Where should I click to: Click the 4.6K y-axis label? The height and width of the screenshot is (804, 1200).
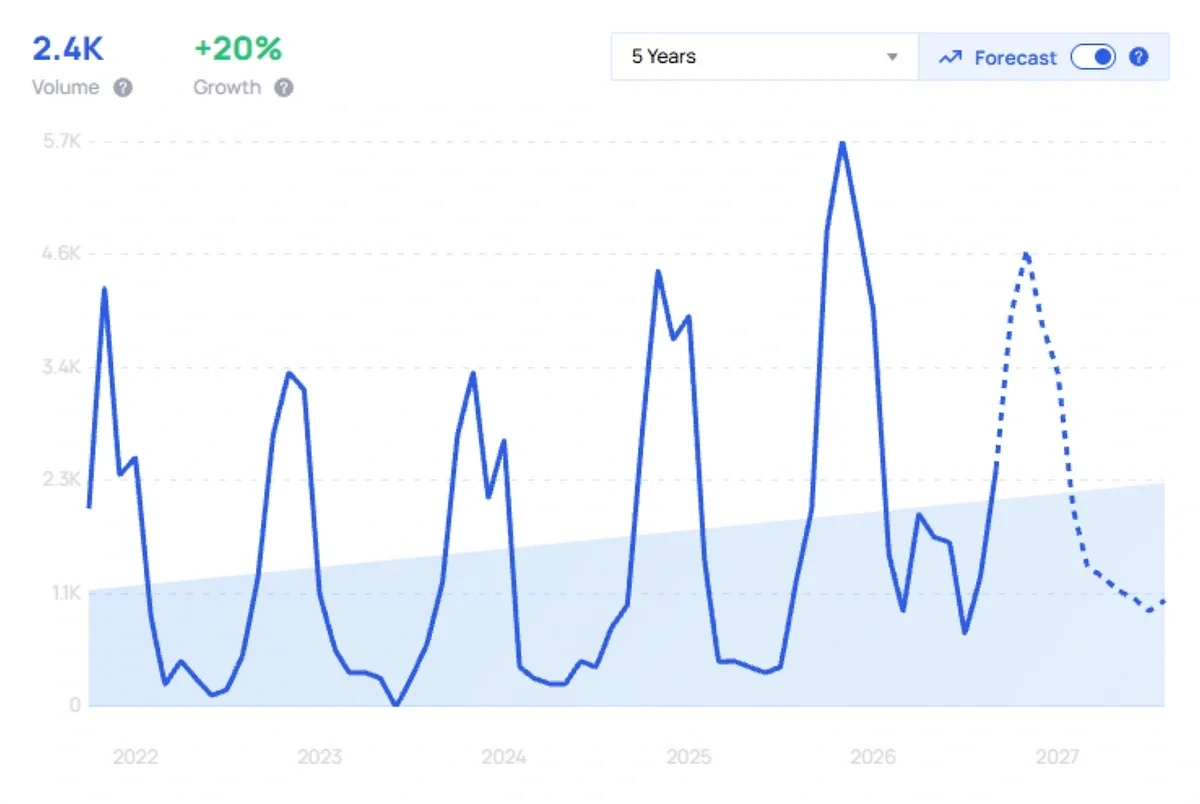pyautogui.click(x=59, y=254)
